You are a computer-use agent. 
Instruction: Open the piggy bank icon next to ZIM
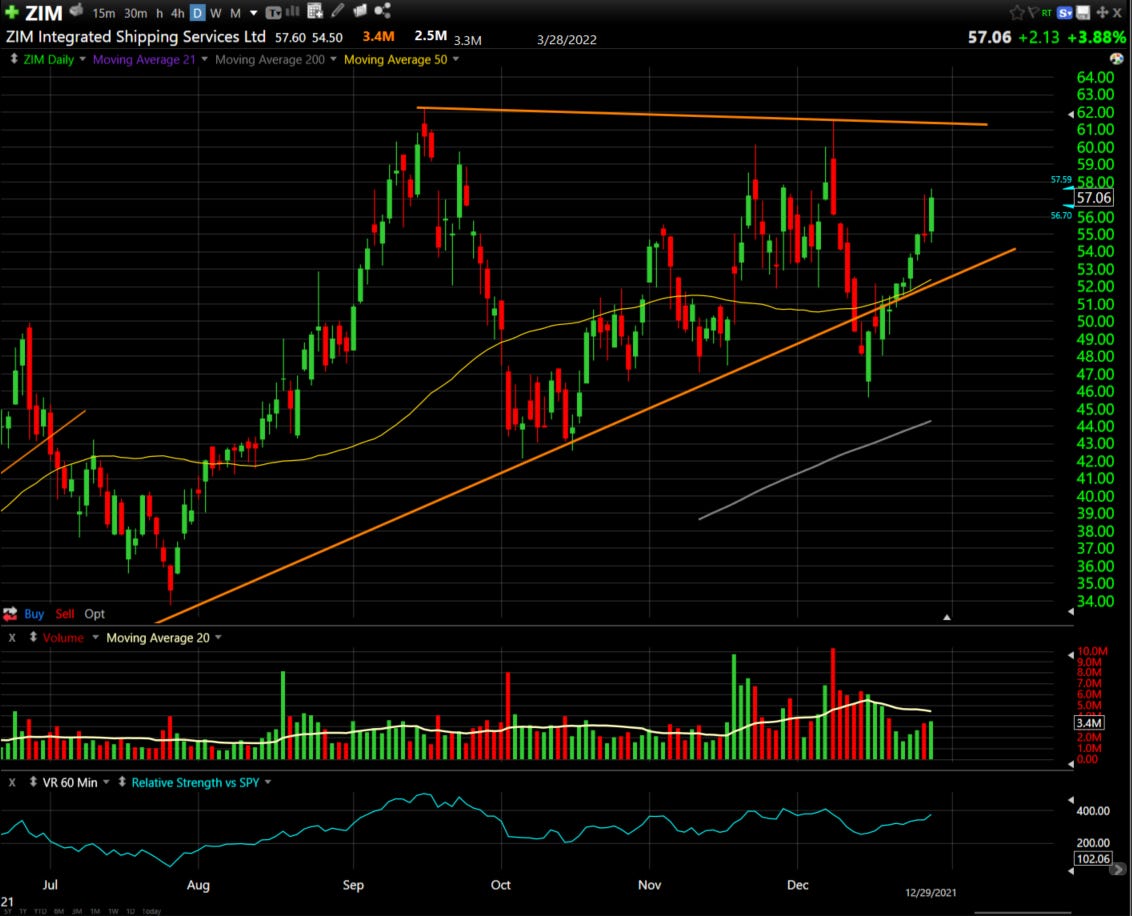coord(77,11)
